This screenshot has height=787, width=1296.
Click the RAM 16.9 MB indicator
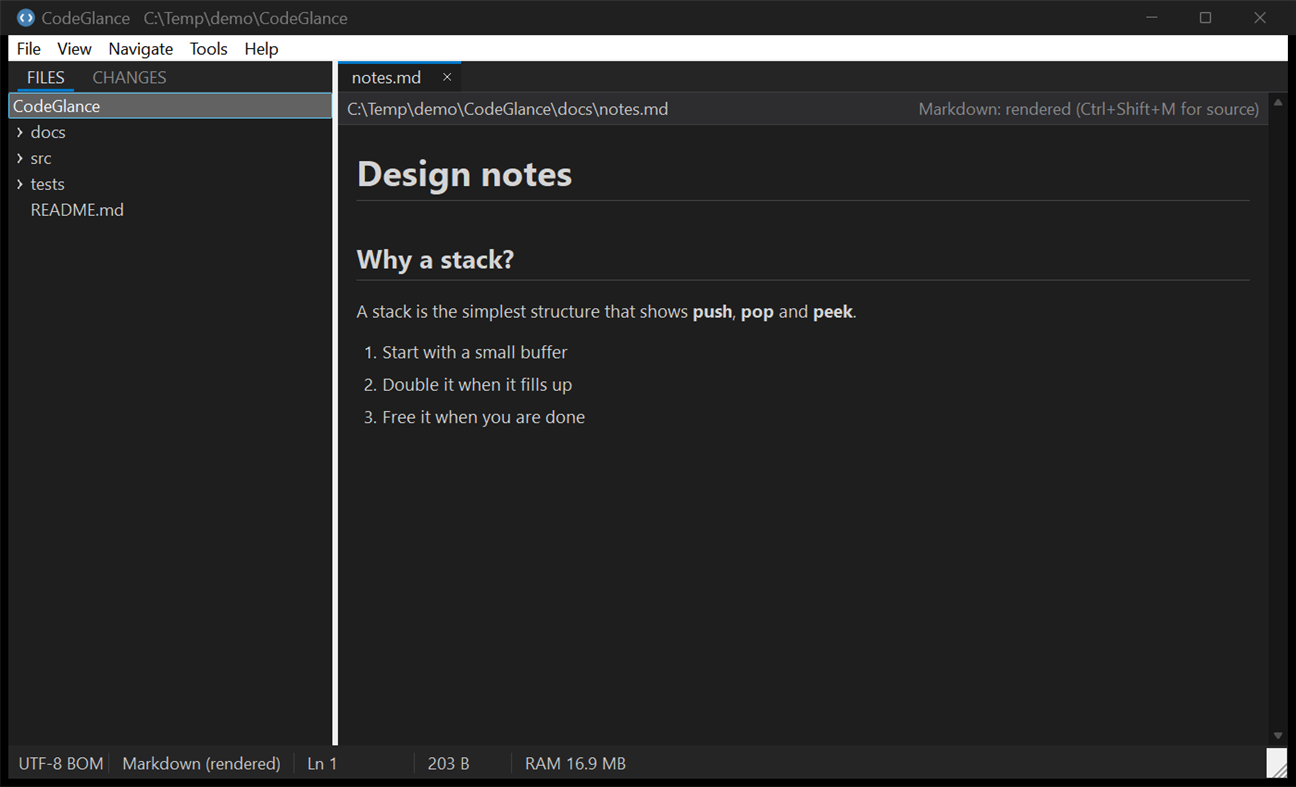coord(575,764)
